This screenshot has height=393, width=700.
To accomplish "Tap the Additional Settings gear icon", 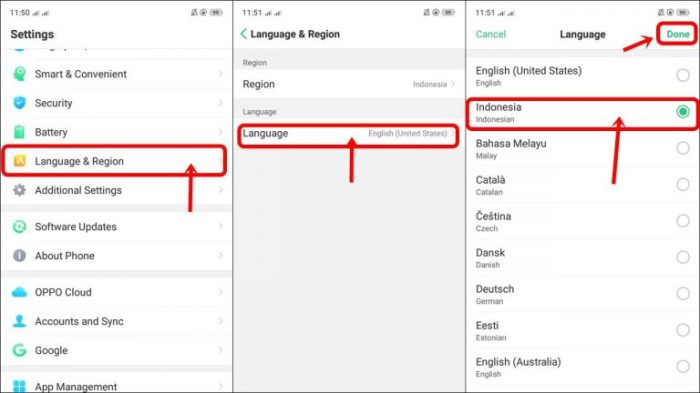I will click(19, 190).
